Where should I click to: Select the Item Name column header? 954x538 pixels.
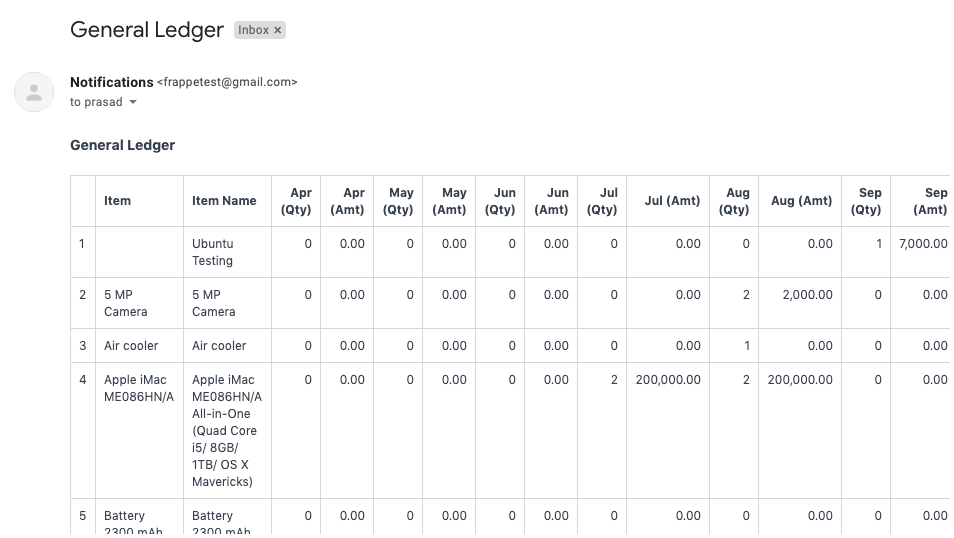click(x=224, y=201)
